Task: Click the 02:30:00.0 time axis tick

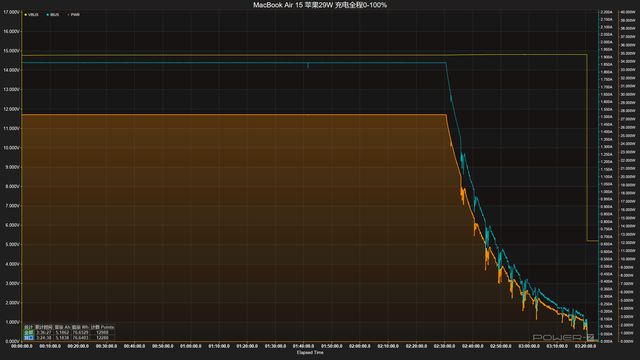Action: click(444, 346)
